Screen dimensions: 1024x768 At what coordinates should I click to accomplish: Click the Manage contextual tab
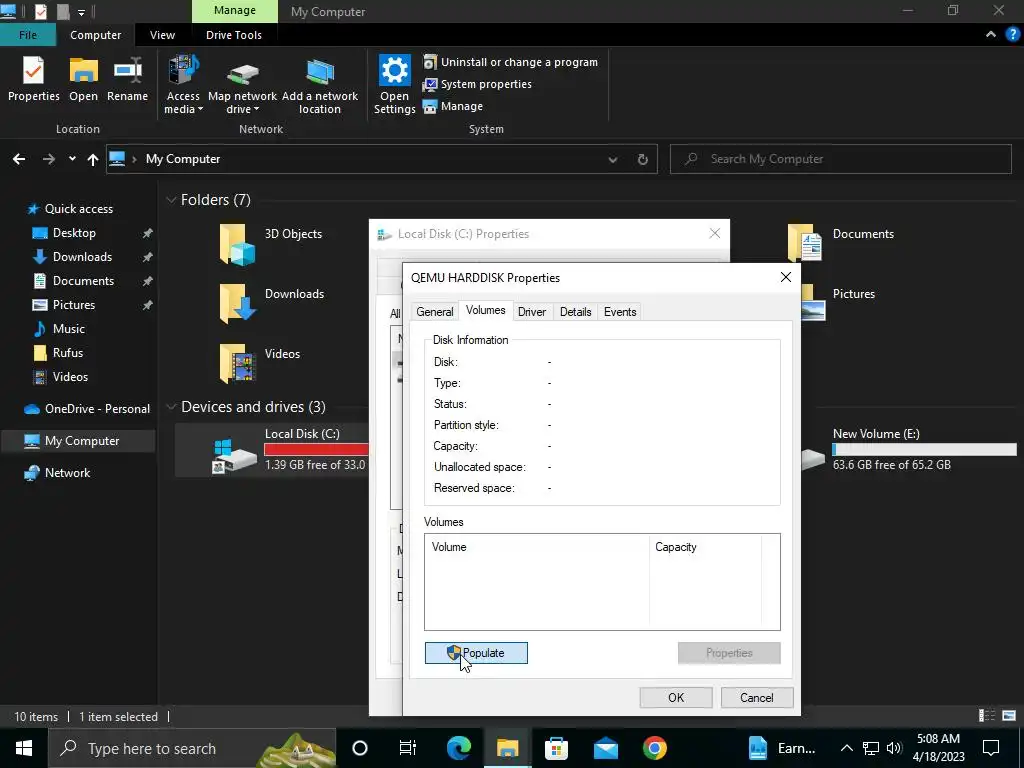pos(234,10)
